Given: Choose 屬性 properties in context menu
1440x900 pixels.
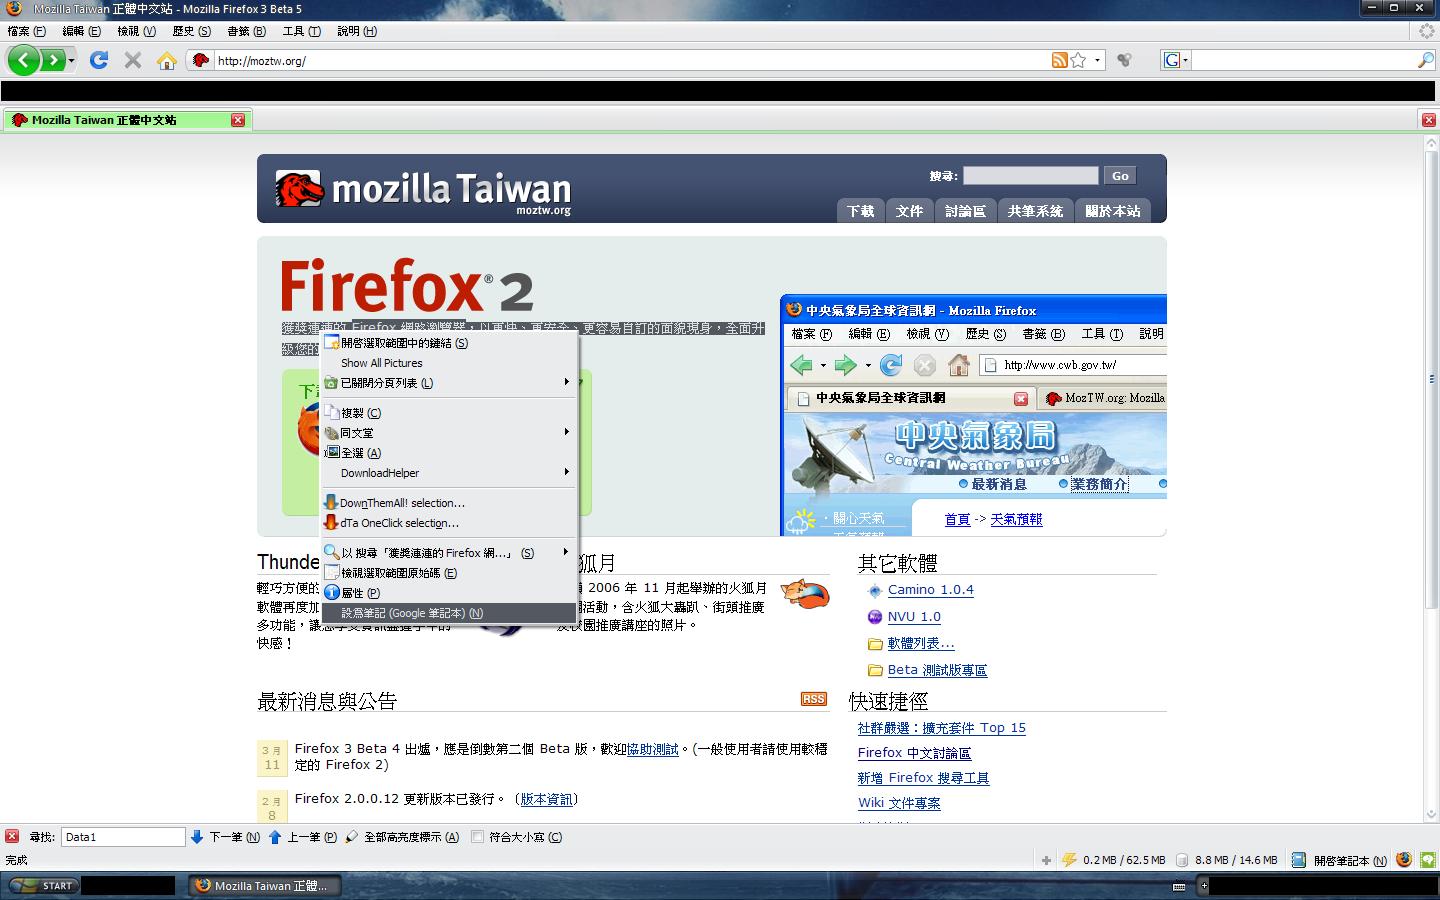Looking at the screenshot, I should (x=449, y=593).
